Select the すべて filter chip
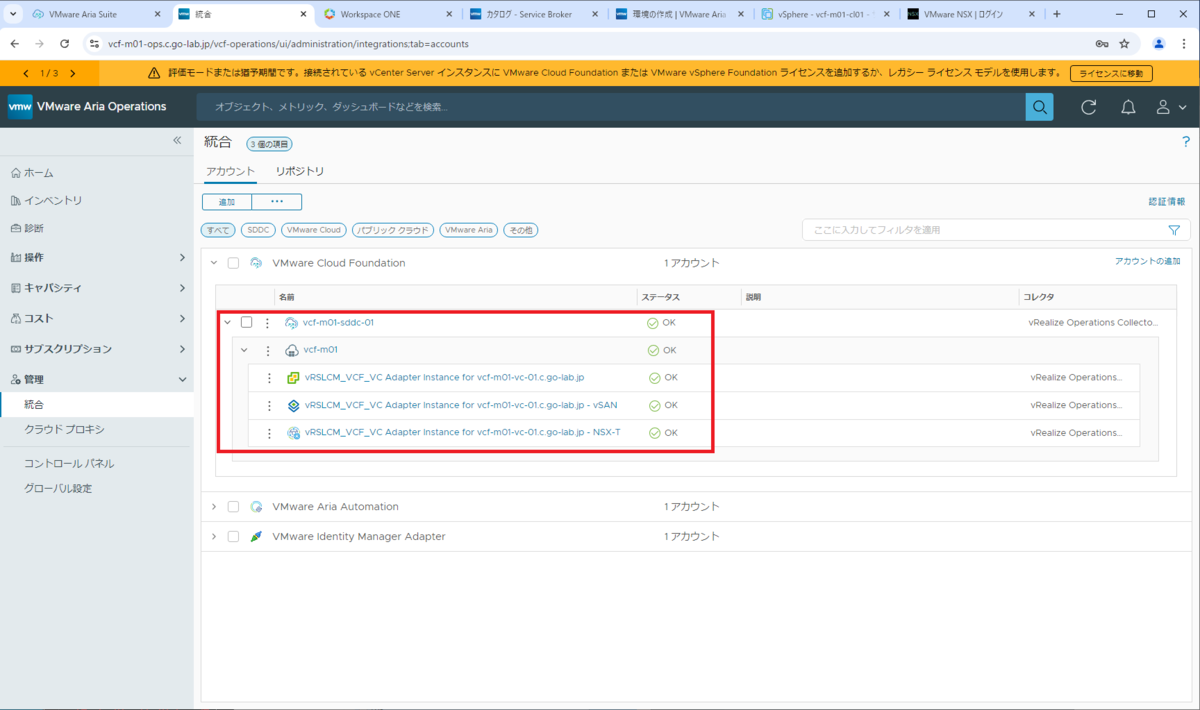 point(218,230)
